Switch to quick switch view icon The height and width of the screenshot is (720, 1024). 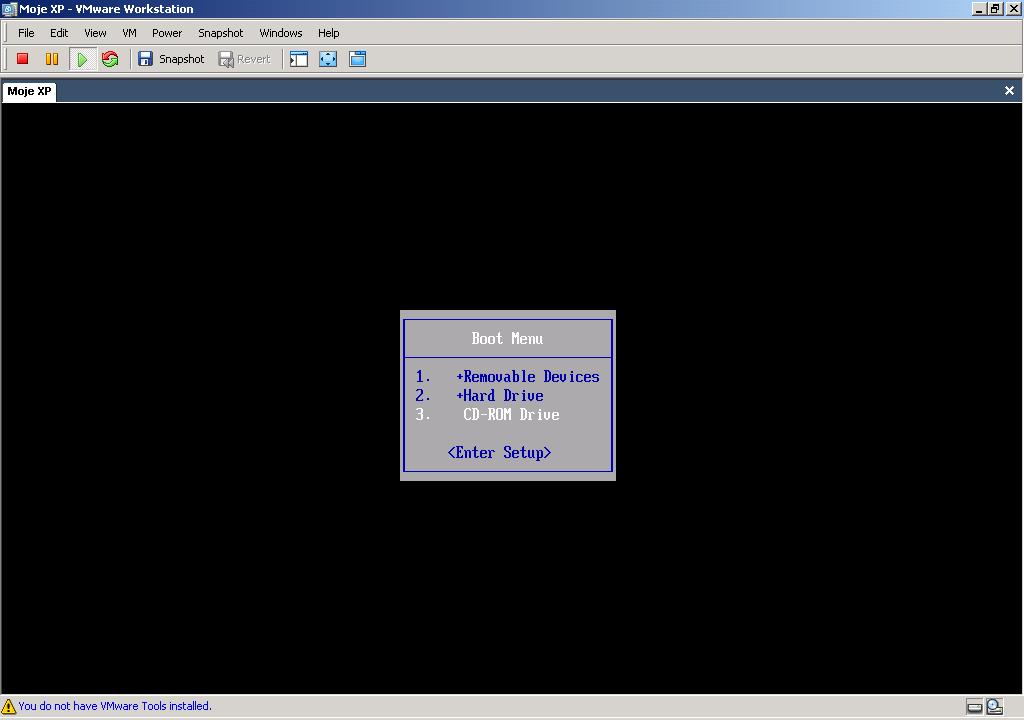click(357, 59)
